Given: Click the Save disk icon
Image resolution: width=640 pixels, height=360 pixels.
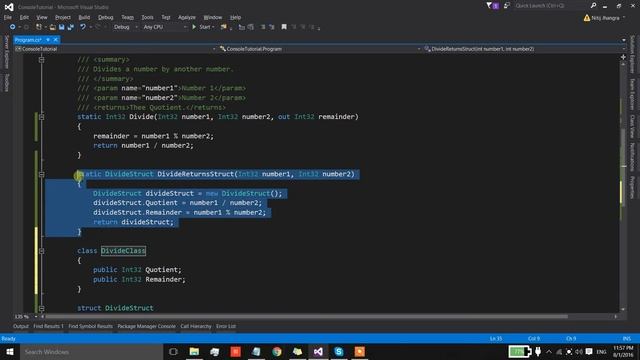Looking at the screenshot, I should [62, 27].
